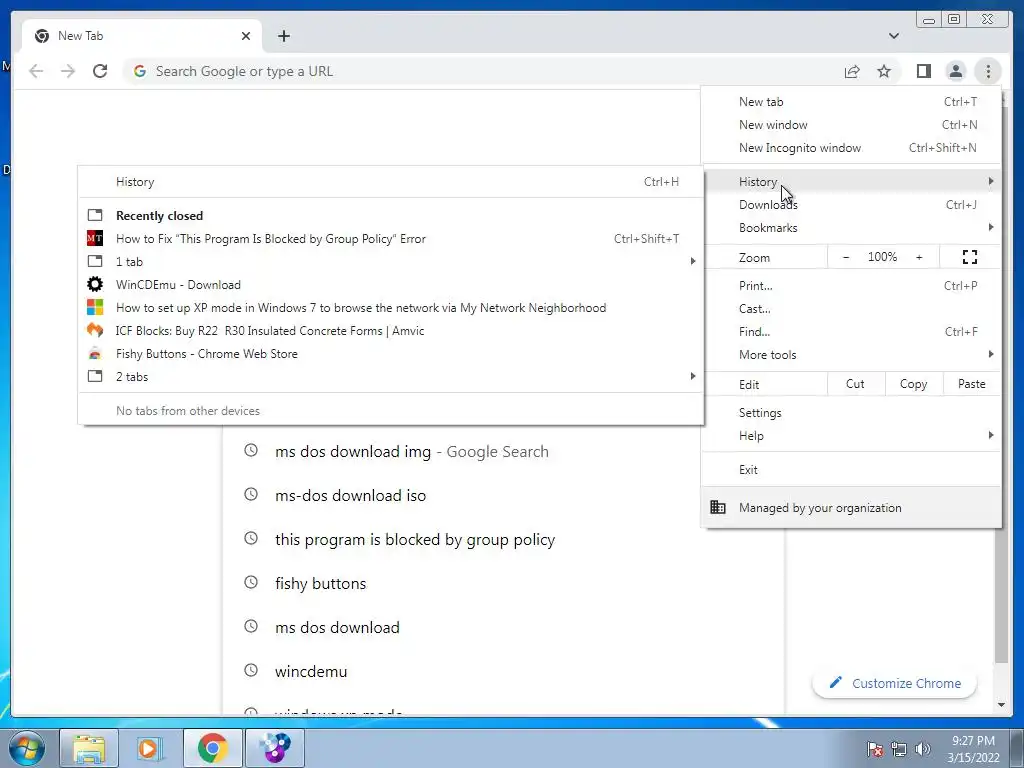Increase zoom with the plus button
1024x768 pixels.
point(919,257)
